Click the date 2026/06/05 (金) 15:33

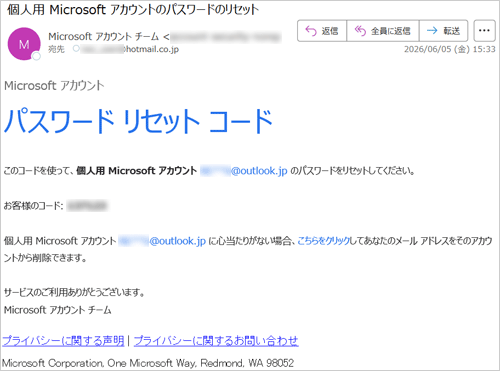(450, 49)
